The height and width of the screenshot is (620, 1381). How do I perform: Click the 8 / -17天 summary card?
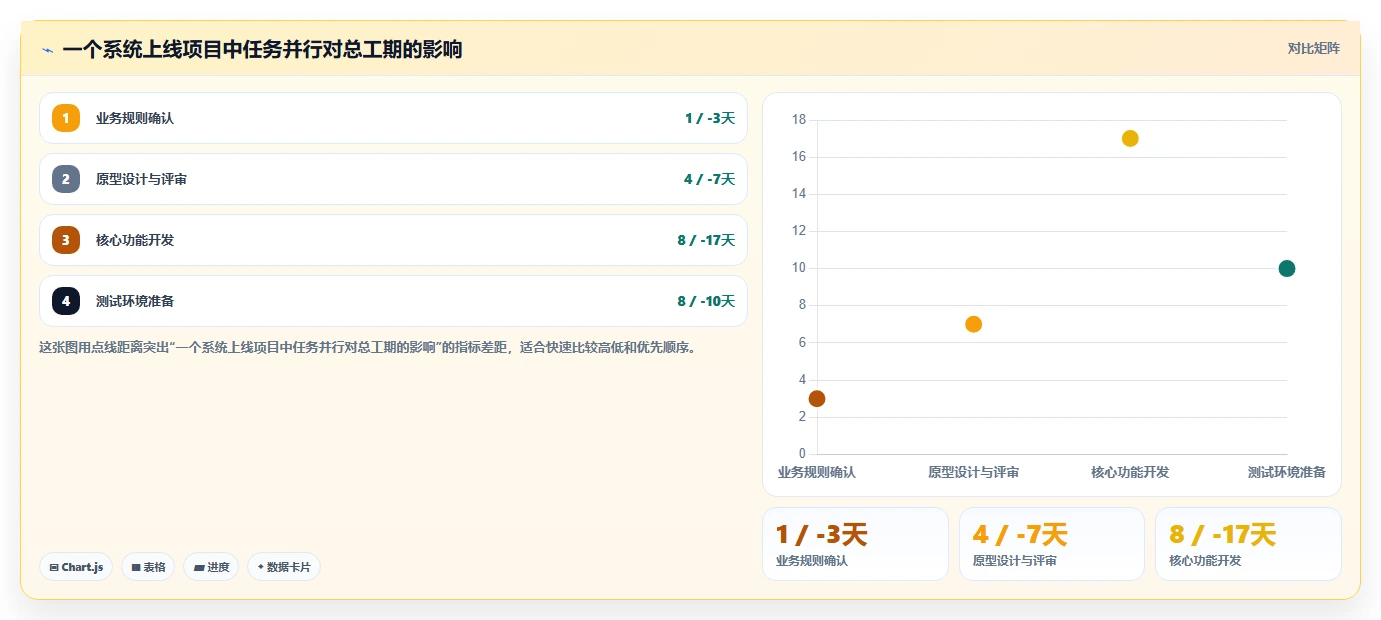click(x=1248, y=544)
